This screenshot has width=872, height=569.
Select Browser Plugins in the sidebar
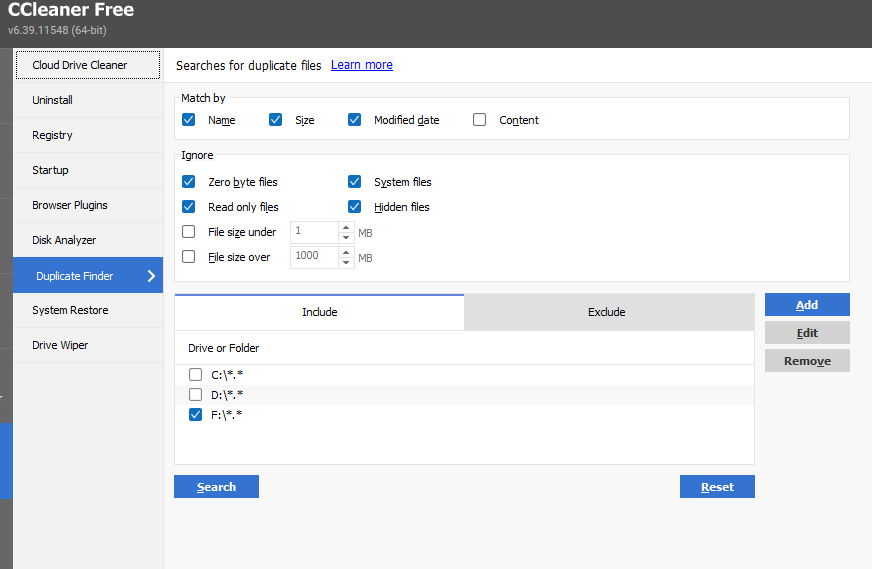[x=88, y=205]
